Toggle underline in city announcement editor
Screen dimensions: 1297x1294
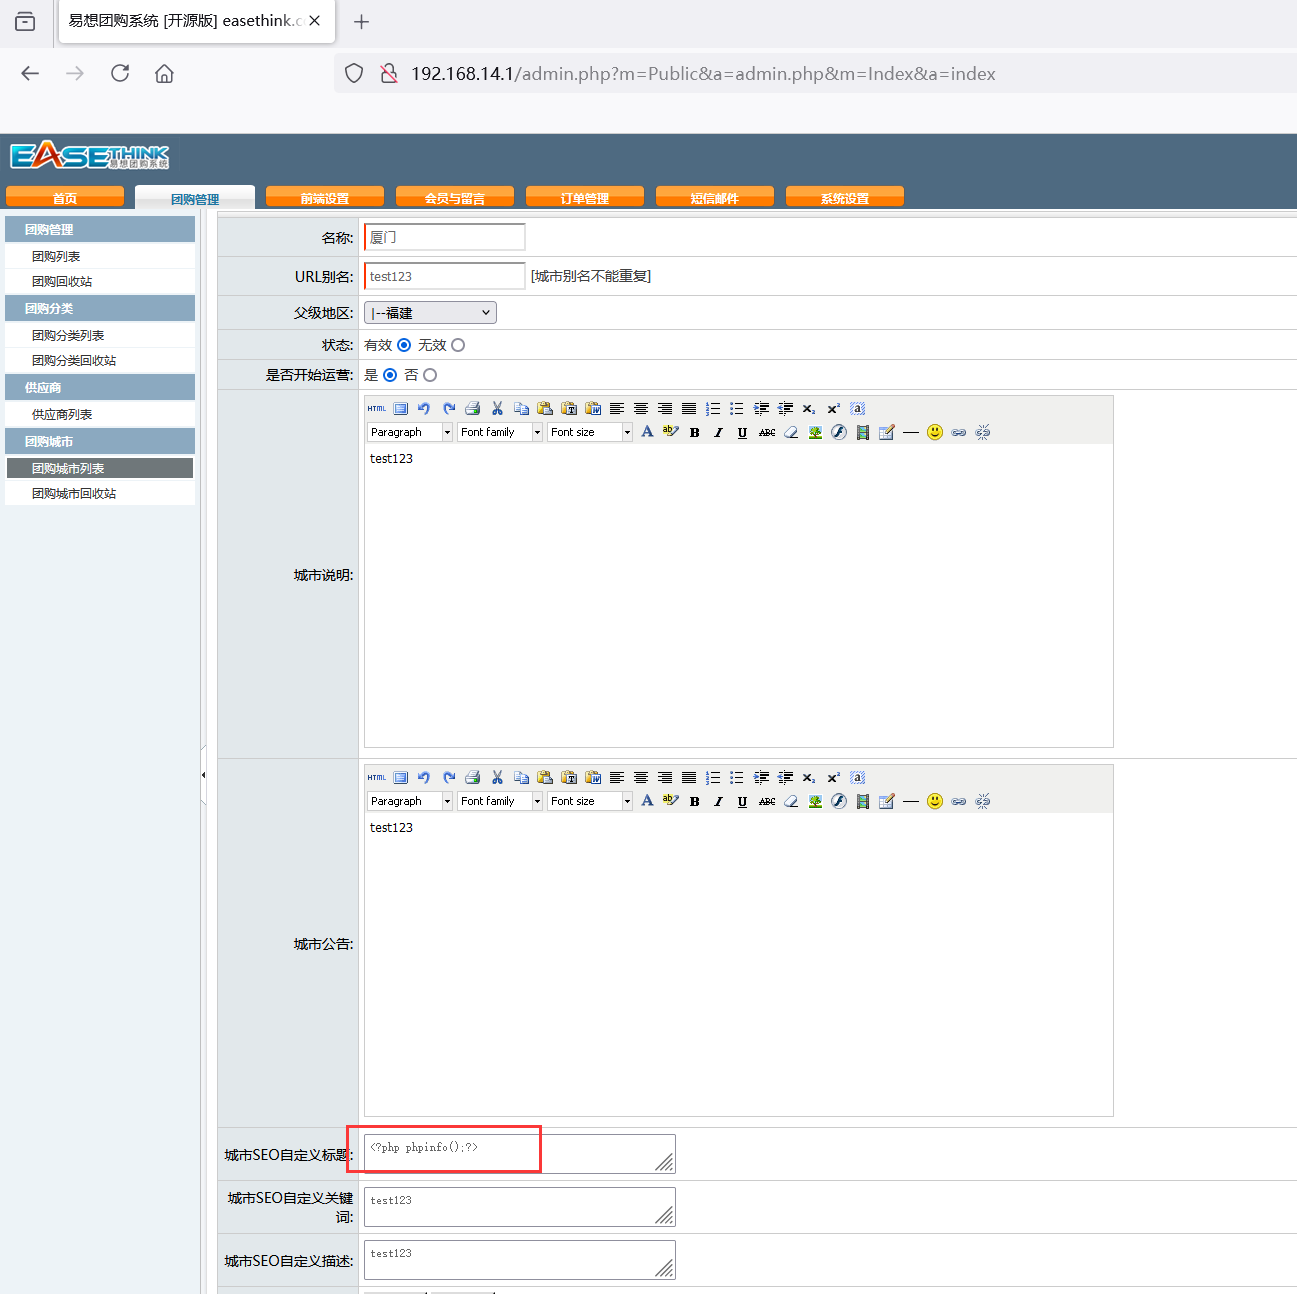[742, 802]
